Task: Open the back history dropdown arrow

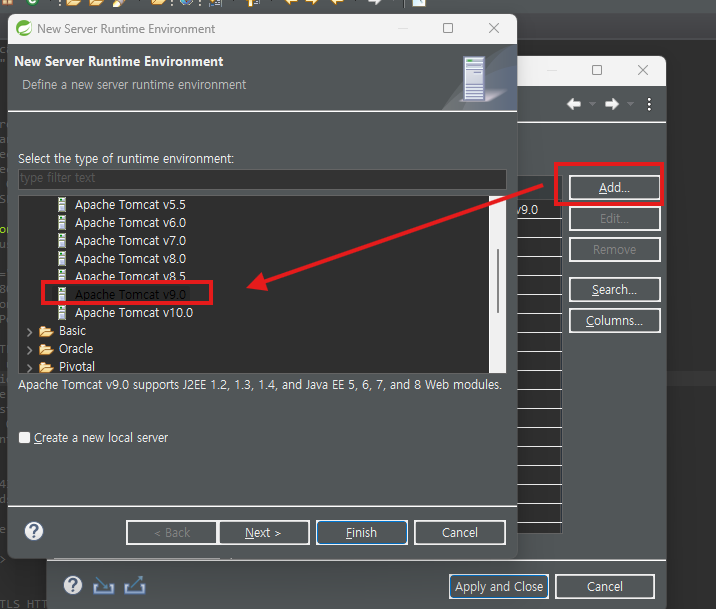Action: (592, 104)
